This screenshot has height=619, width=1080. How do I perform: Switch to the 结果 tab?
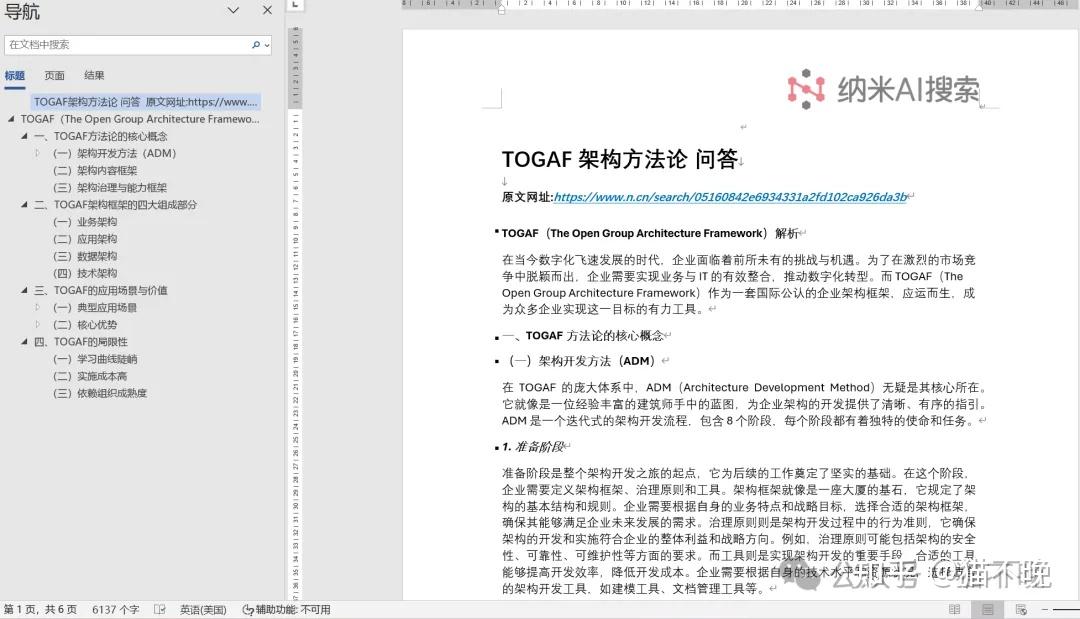coord(94,76)
